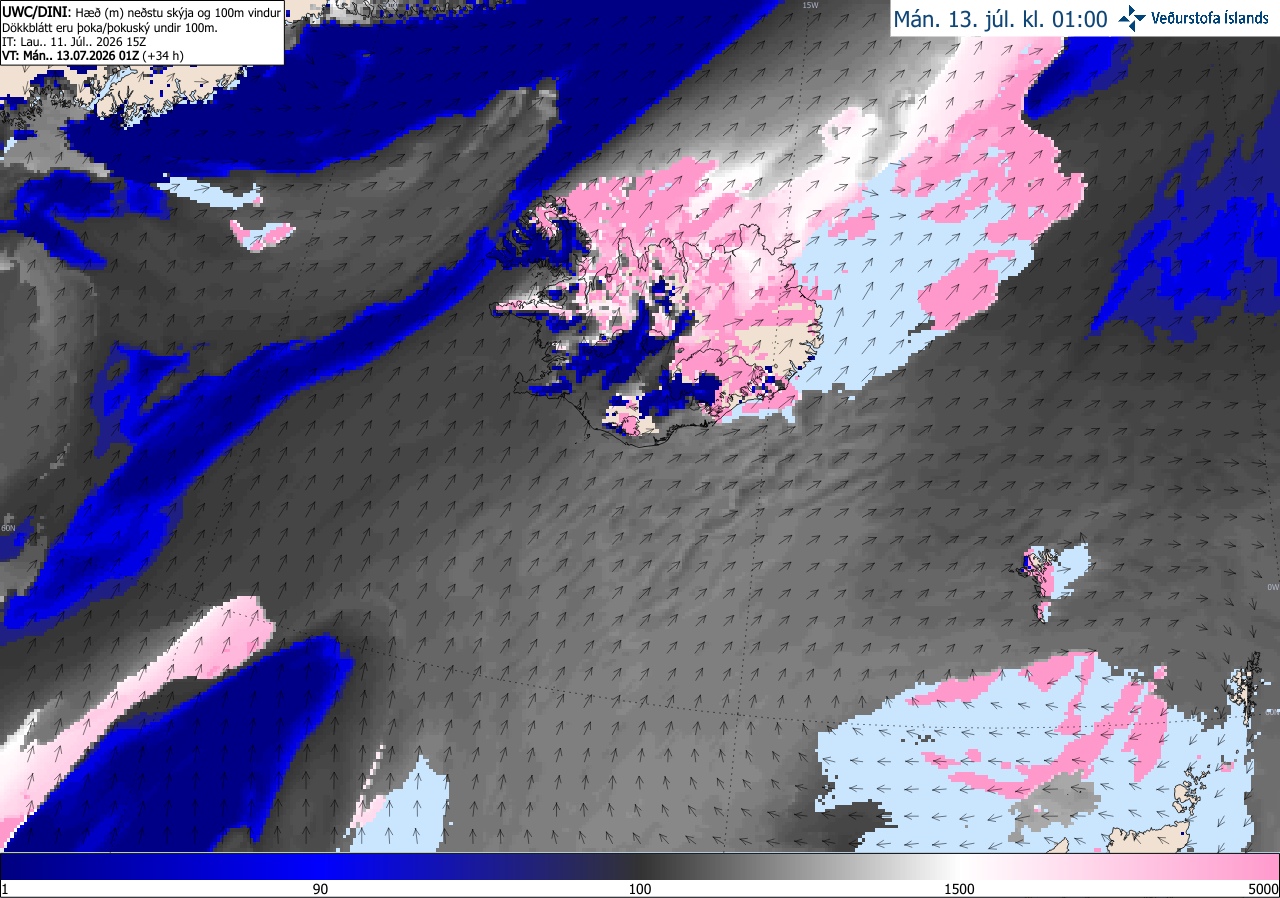This screenshot has height=898, width=1280.
Task: Pick the pink segment of the colour bar
Action: [x=1140, y=866]
